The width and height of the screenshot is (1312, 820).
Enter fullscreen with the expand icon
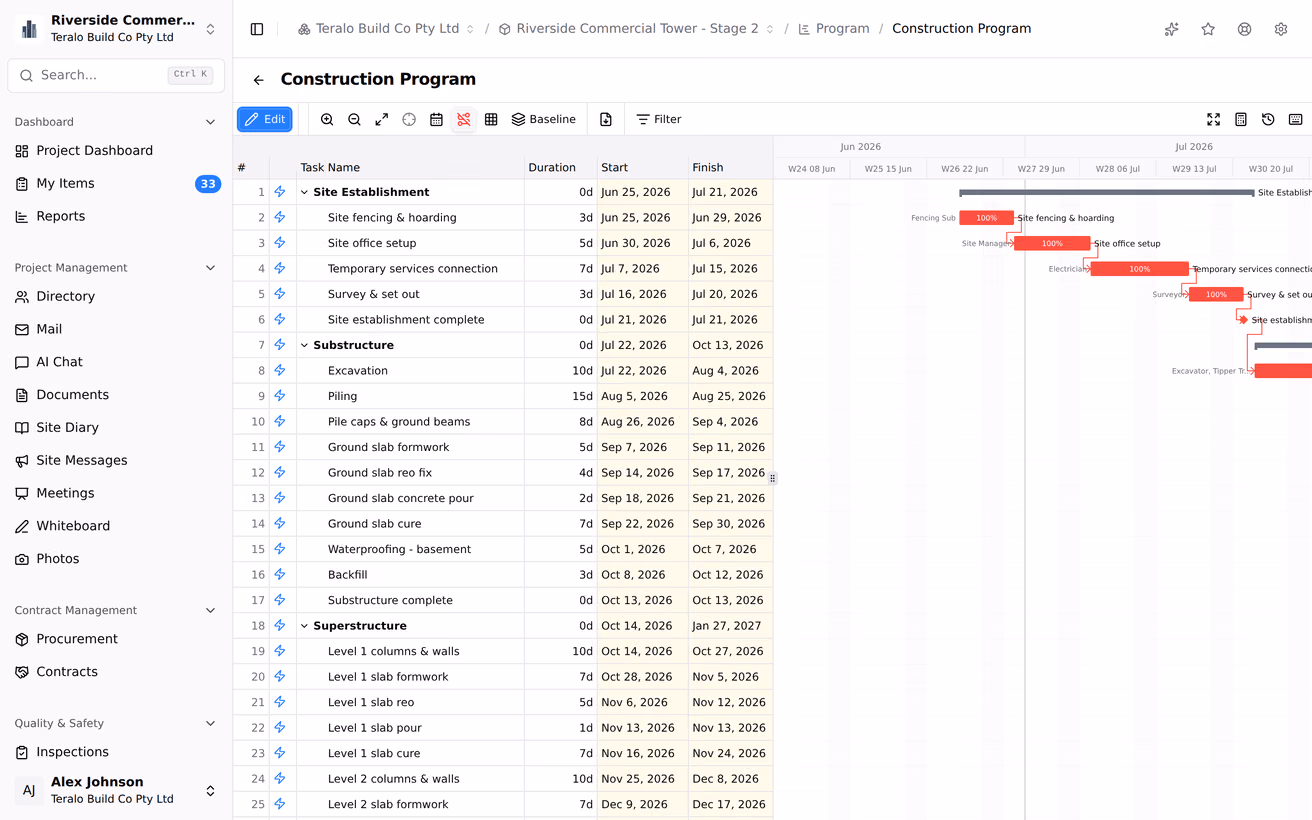(x=1213, y=119)
